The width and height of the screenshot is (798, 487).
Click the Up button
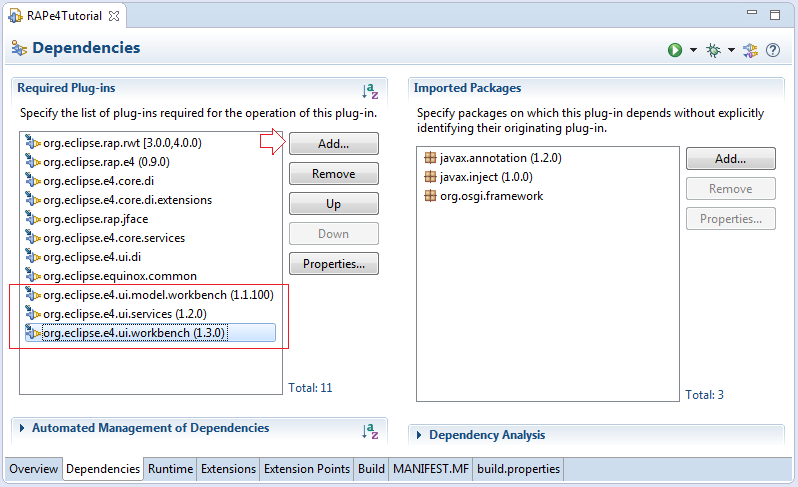tap(334, 204)
